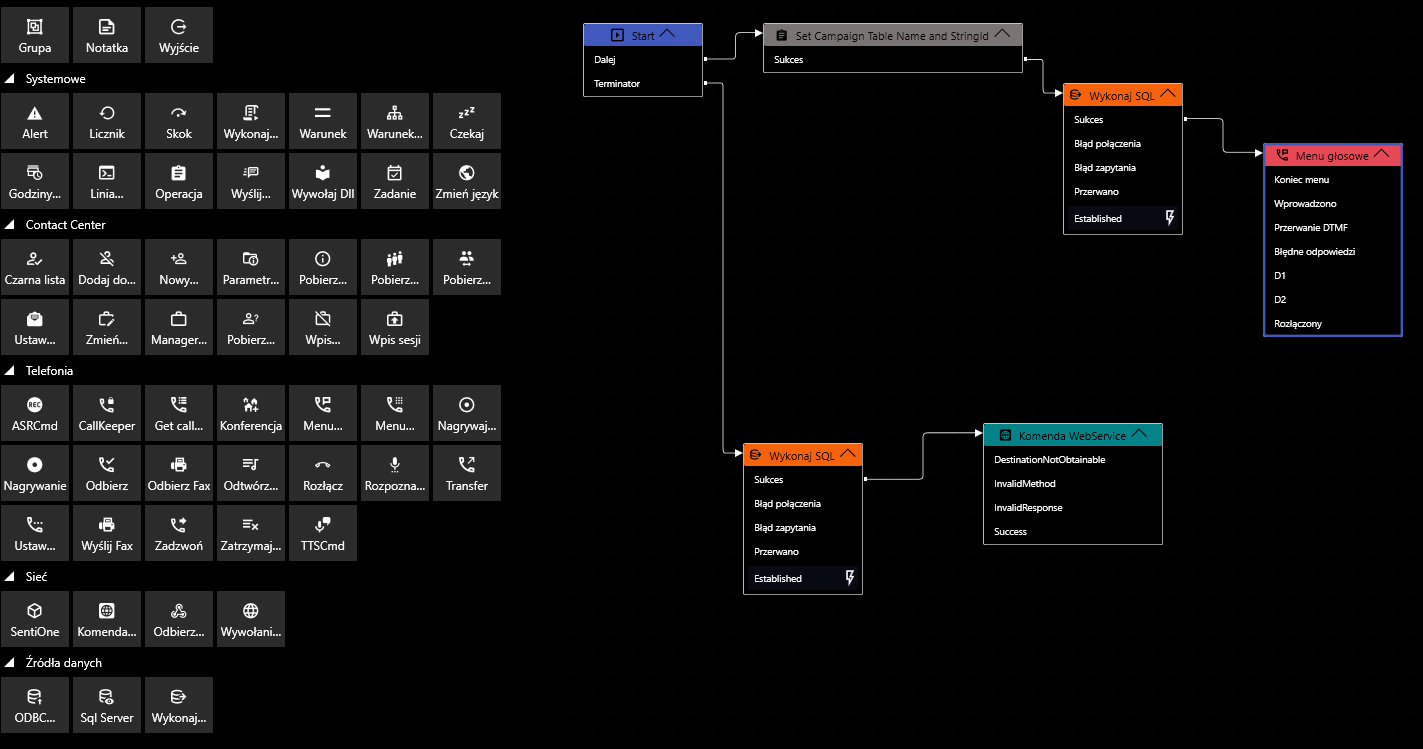This screenshot has height=749, width=1423.
Task: Select the Alert tool under Systemowe
Action: click(x=35, y=120)
